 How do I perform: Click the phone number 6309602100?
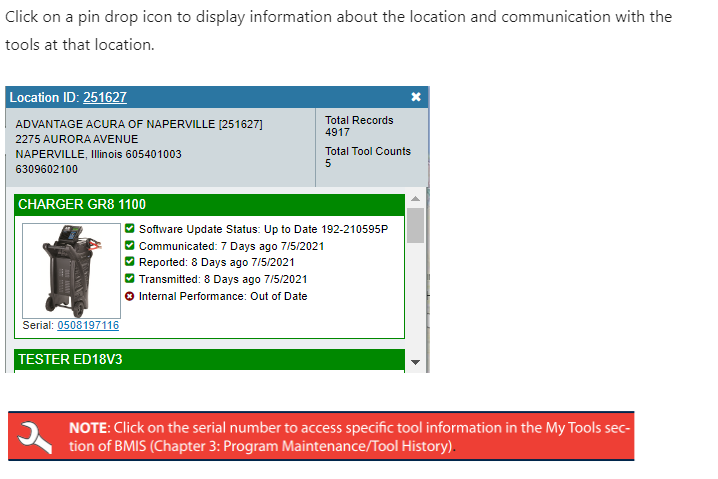coord(46,169)
